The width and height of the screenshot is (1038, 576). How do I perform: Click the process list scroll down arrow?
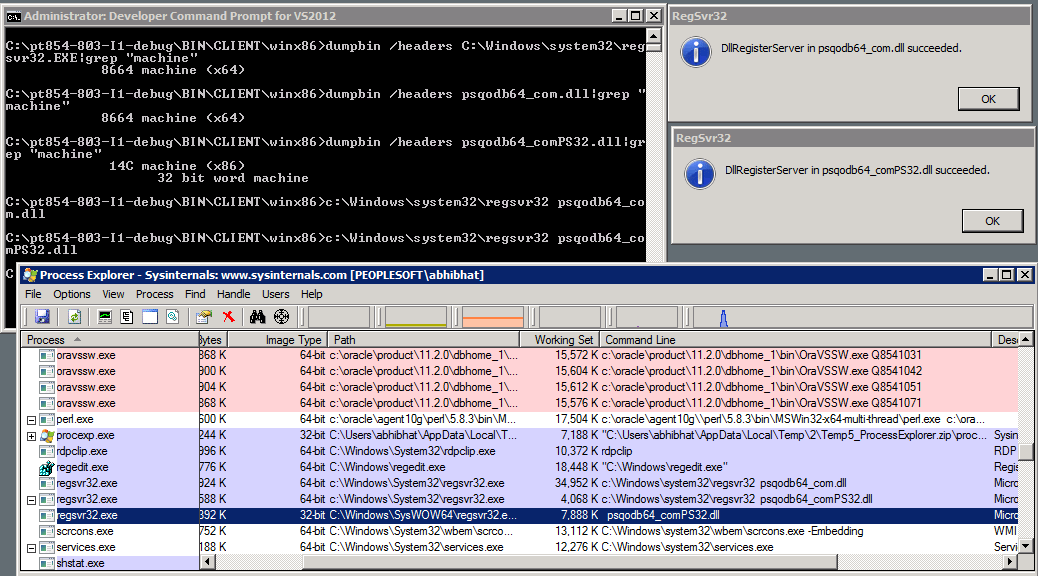coord(1025,546)
